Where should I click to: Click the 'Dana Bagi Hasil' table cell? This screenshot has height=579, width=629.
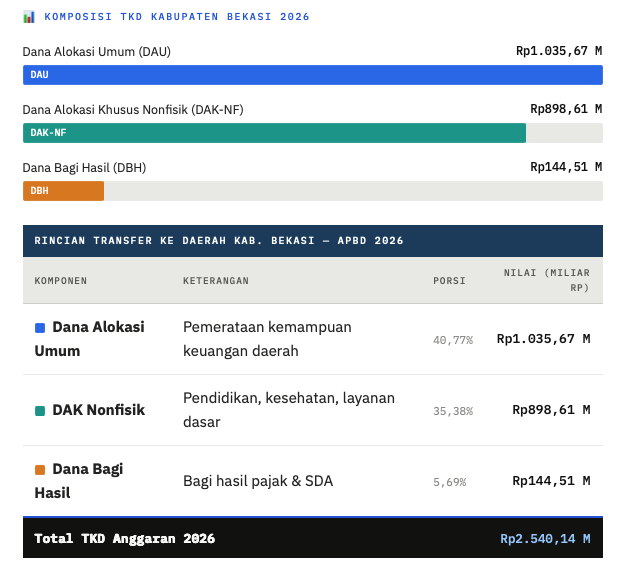tap(79, 481)
